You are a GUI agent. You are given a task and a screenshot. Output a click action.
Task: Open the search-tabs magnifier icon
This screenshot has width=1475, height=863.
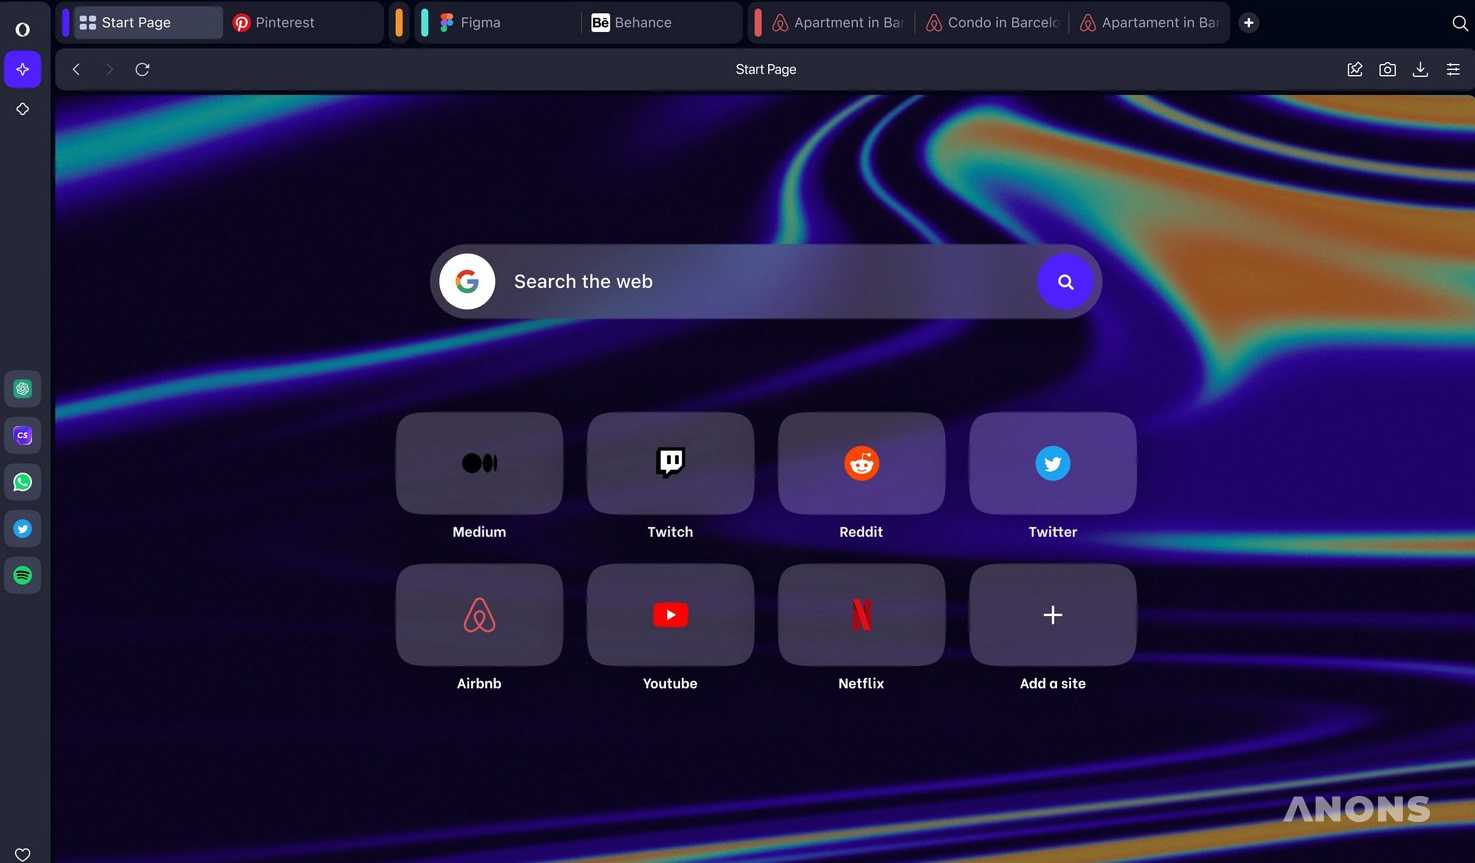point(1459,23)
